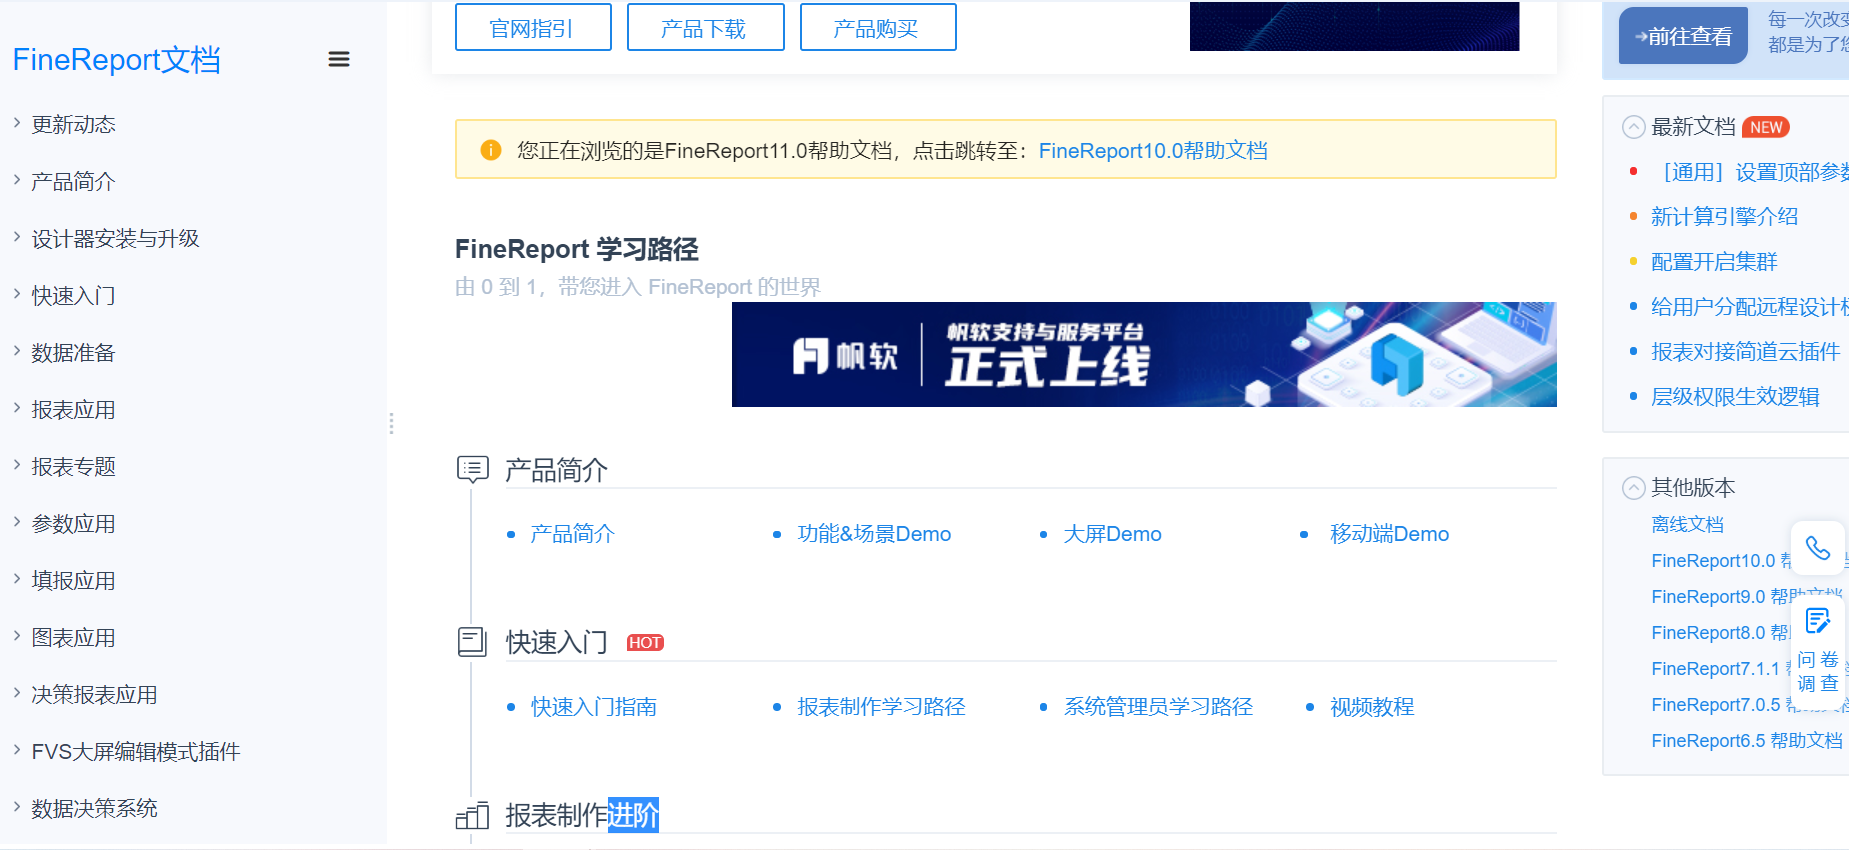Click the NEW badge beside 最新文档
Screen dimensions: 1849x850
(1766, 127)
